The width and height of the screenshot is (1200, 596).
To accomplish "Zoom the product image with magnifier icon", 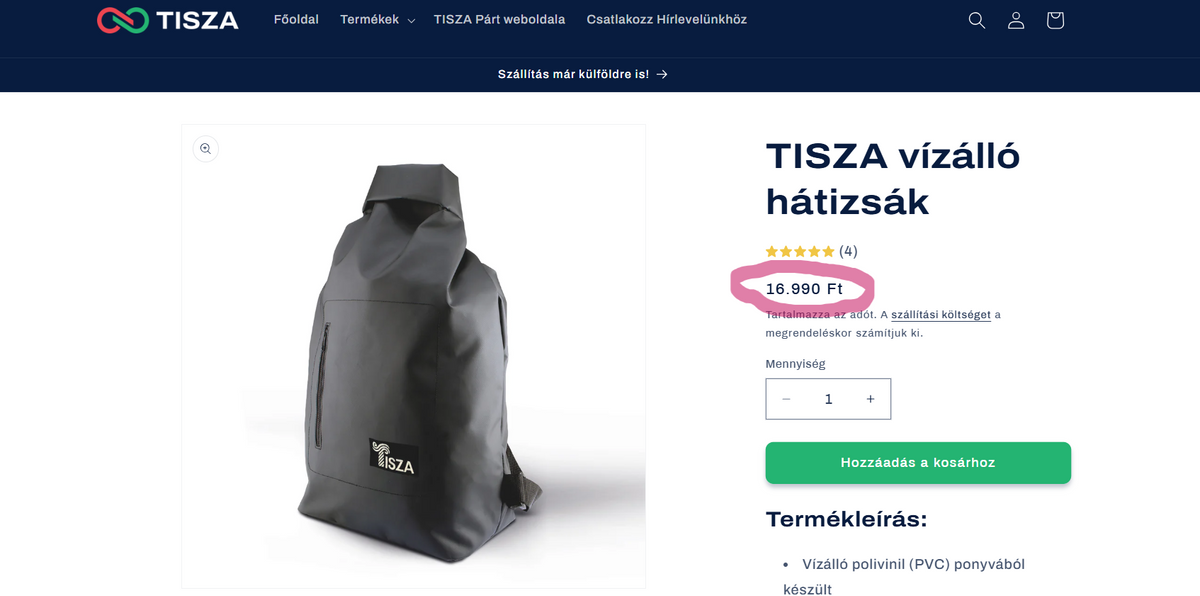I will 205,149.
